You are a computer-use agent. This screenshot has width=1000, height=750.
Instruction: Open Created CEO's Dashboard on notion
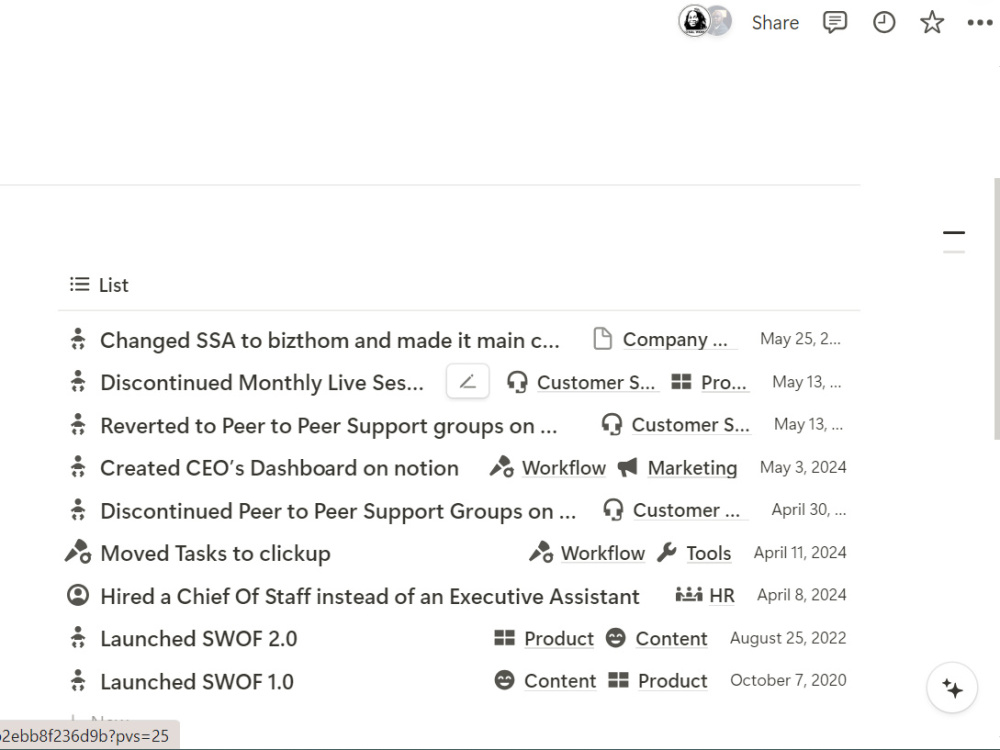pyautogui.click(x=279, y=468)
